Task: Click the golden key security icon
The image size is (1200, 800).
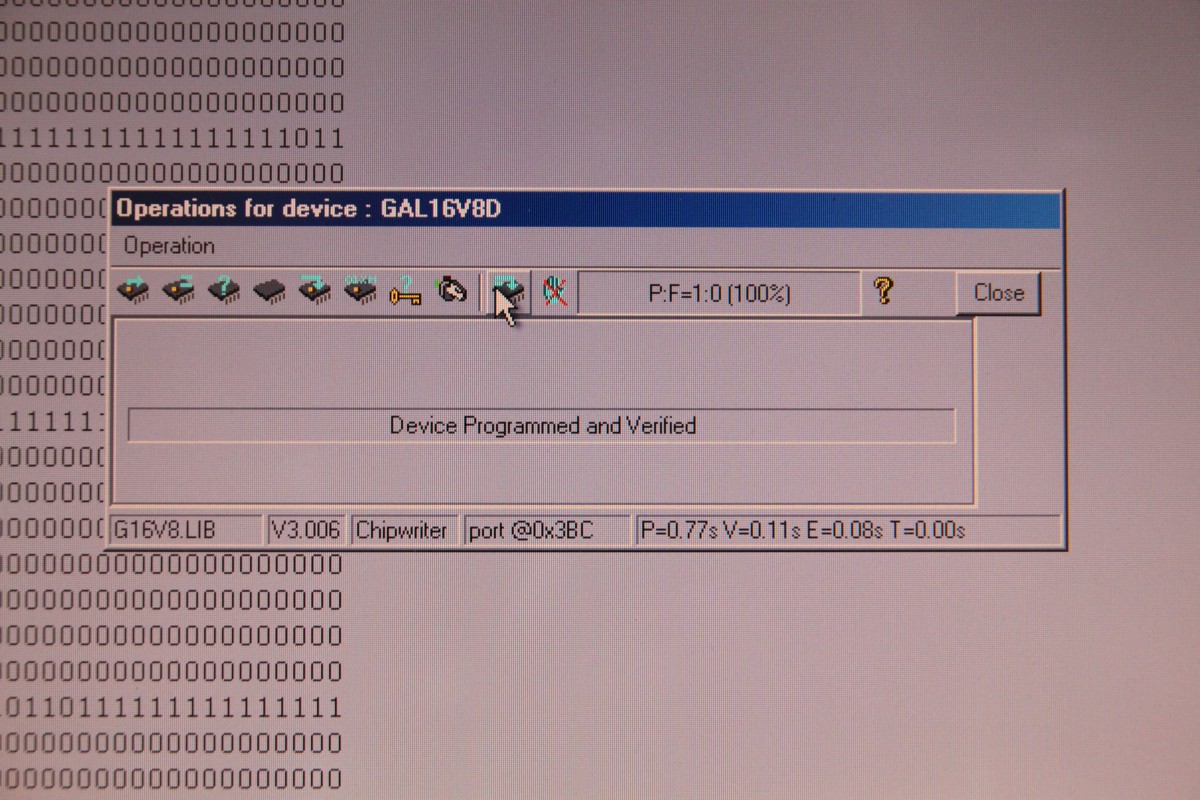Action: click(405, 292)
